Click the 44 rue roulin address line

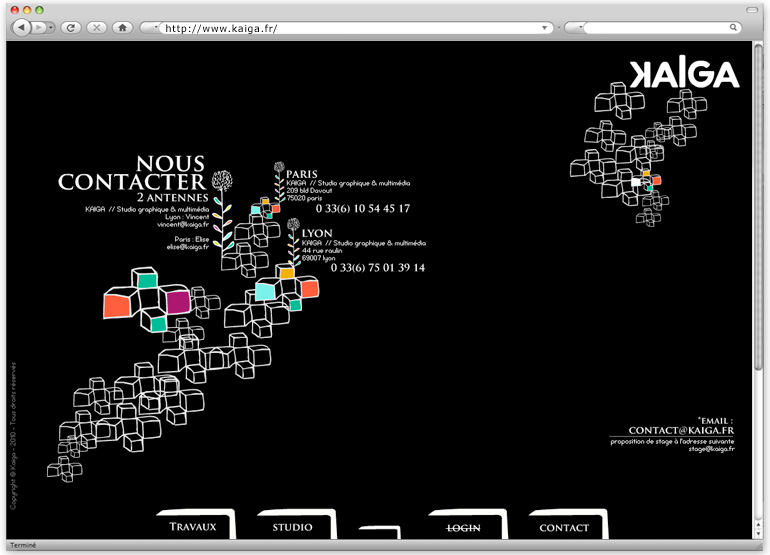tap(322, 250)
